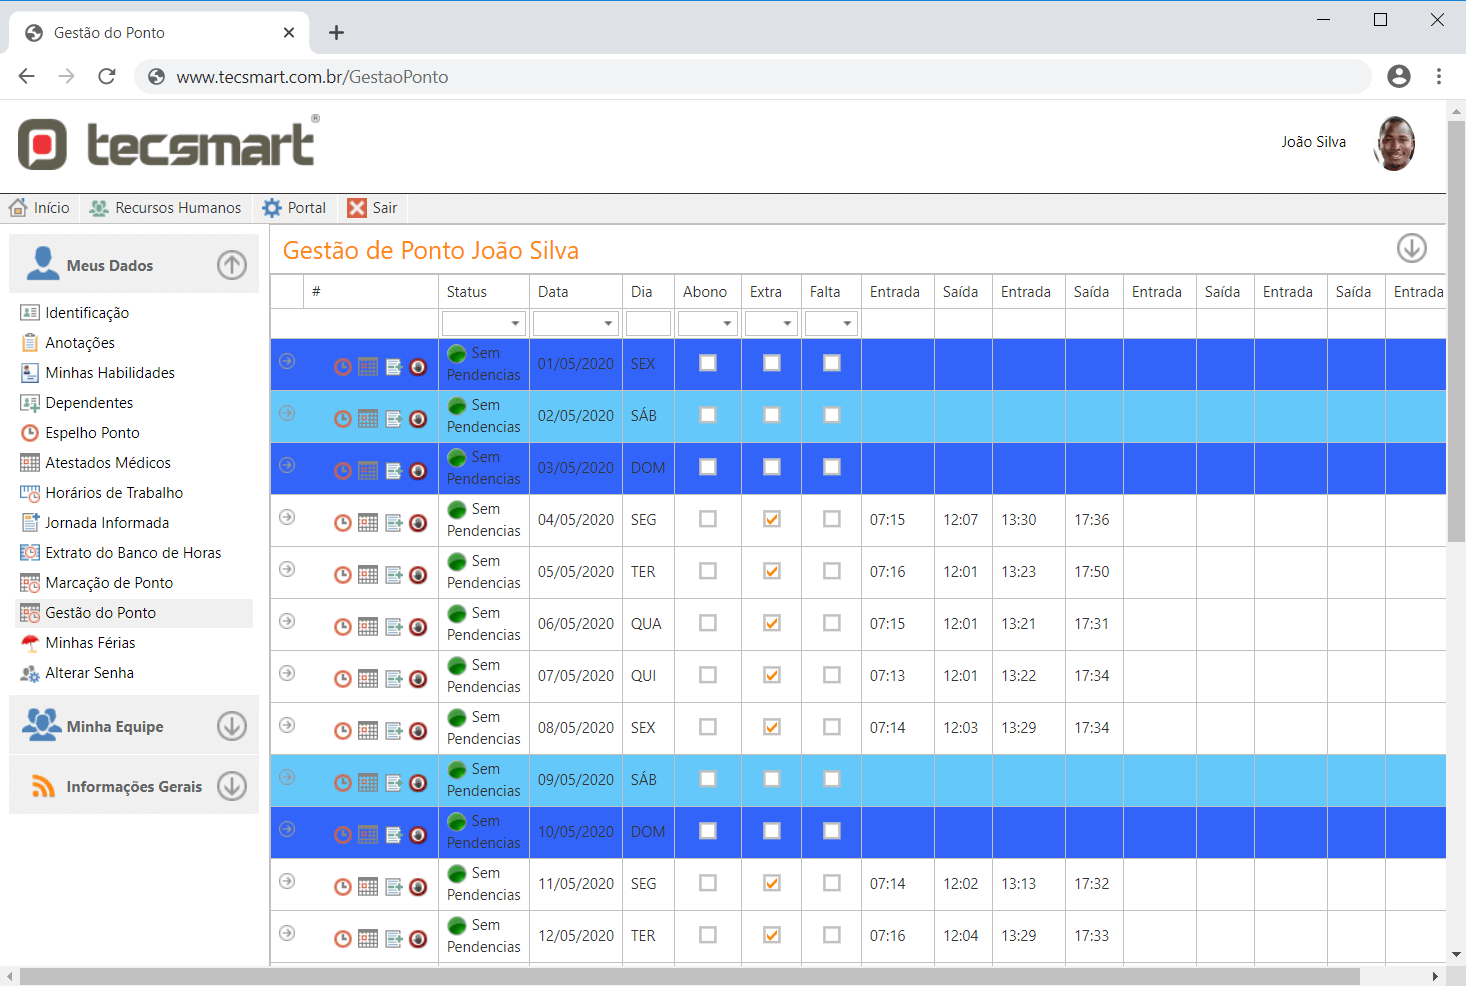The height and width of the screenshot is (986, 1466).
Task: Open the Espelho Ponto sidebar item
Action: (92, 433)
